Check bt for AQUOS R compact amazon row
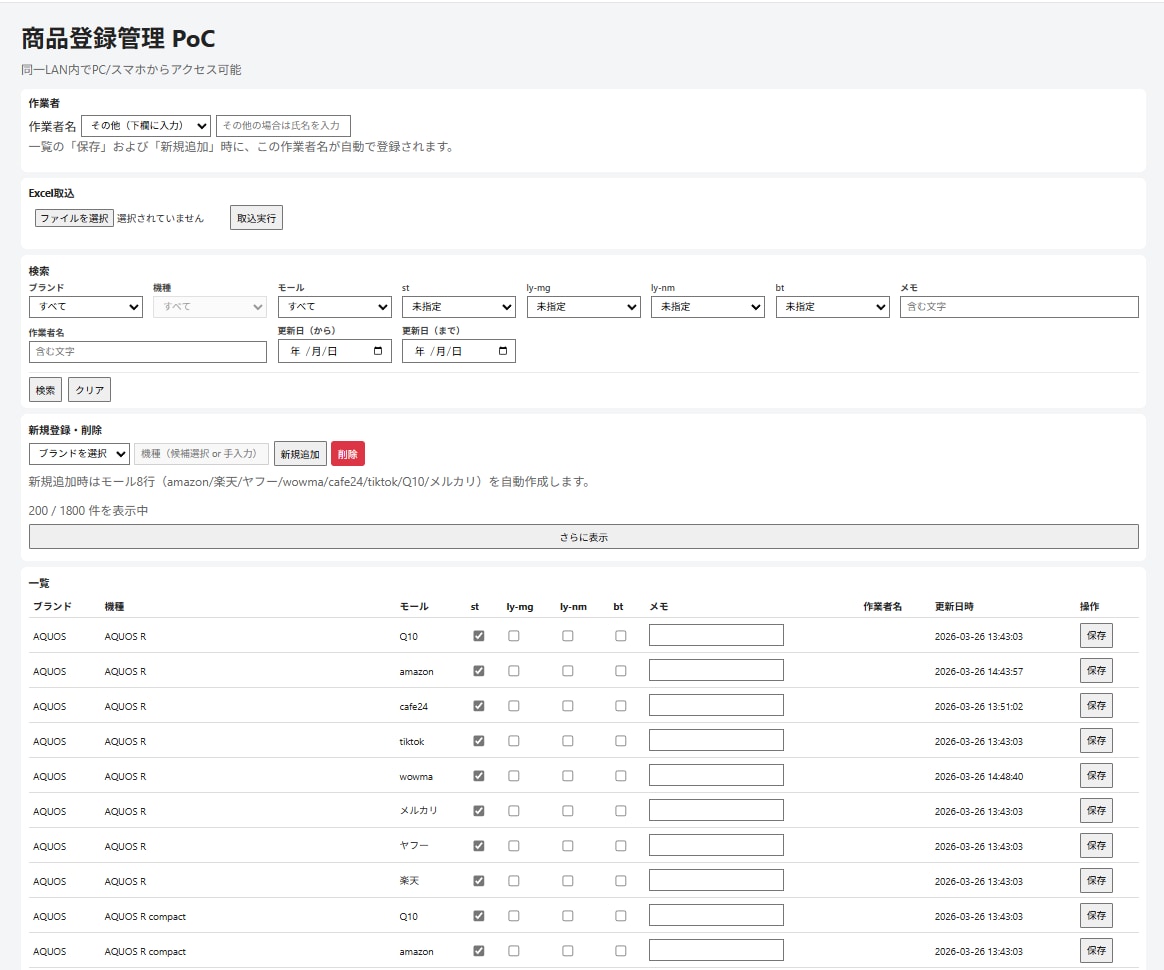1164x970 pixels. pos(621,951)
